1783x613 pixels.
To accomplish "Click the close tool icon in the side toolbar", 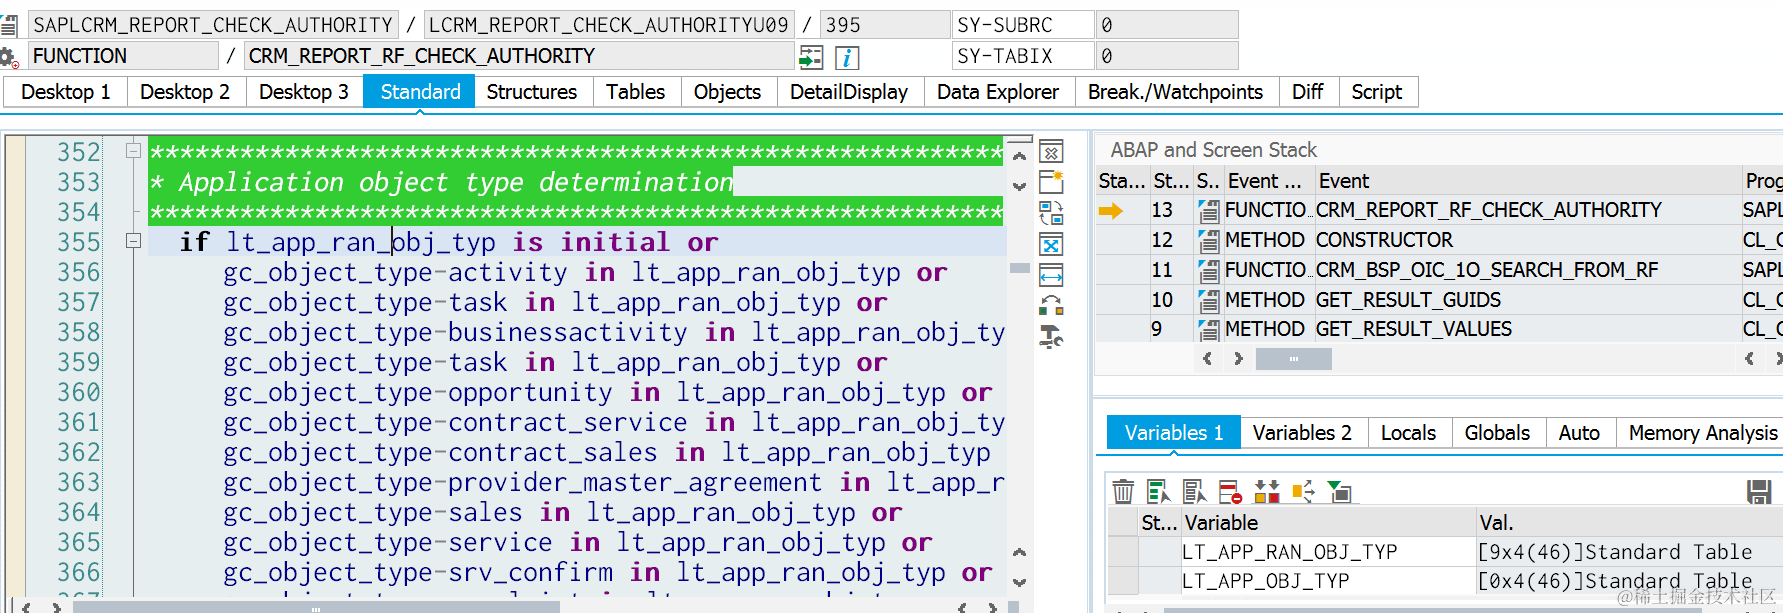I will click(1051, 152).
